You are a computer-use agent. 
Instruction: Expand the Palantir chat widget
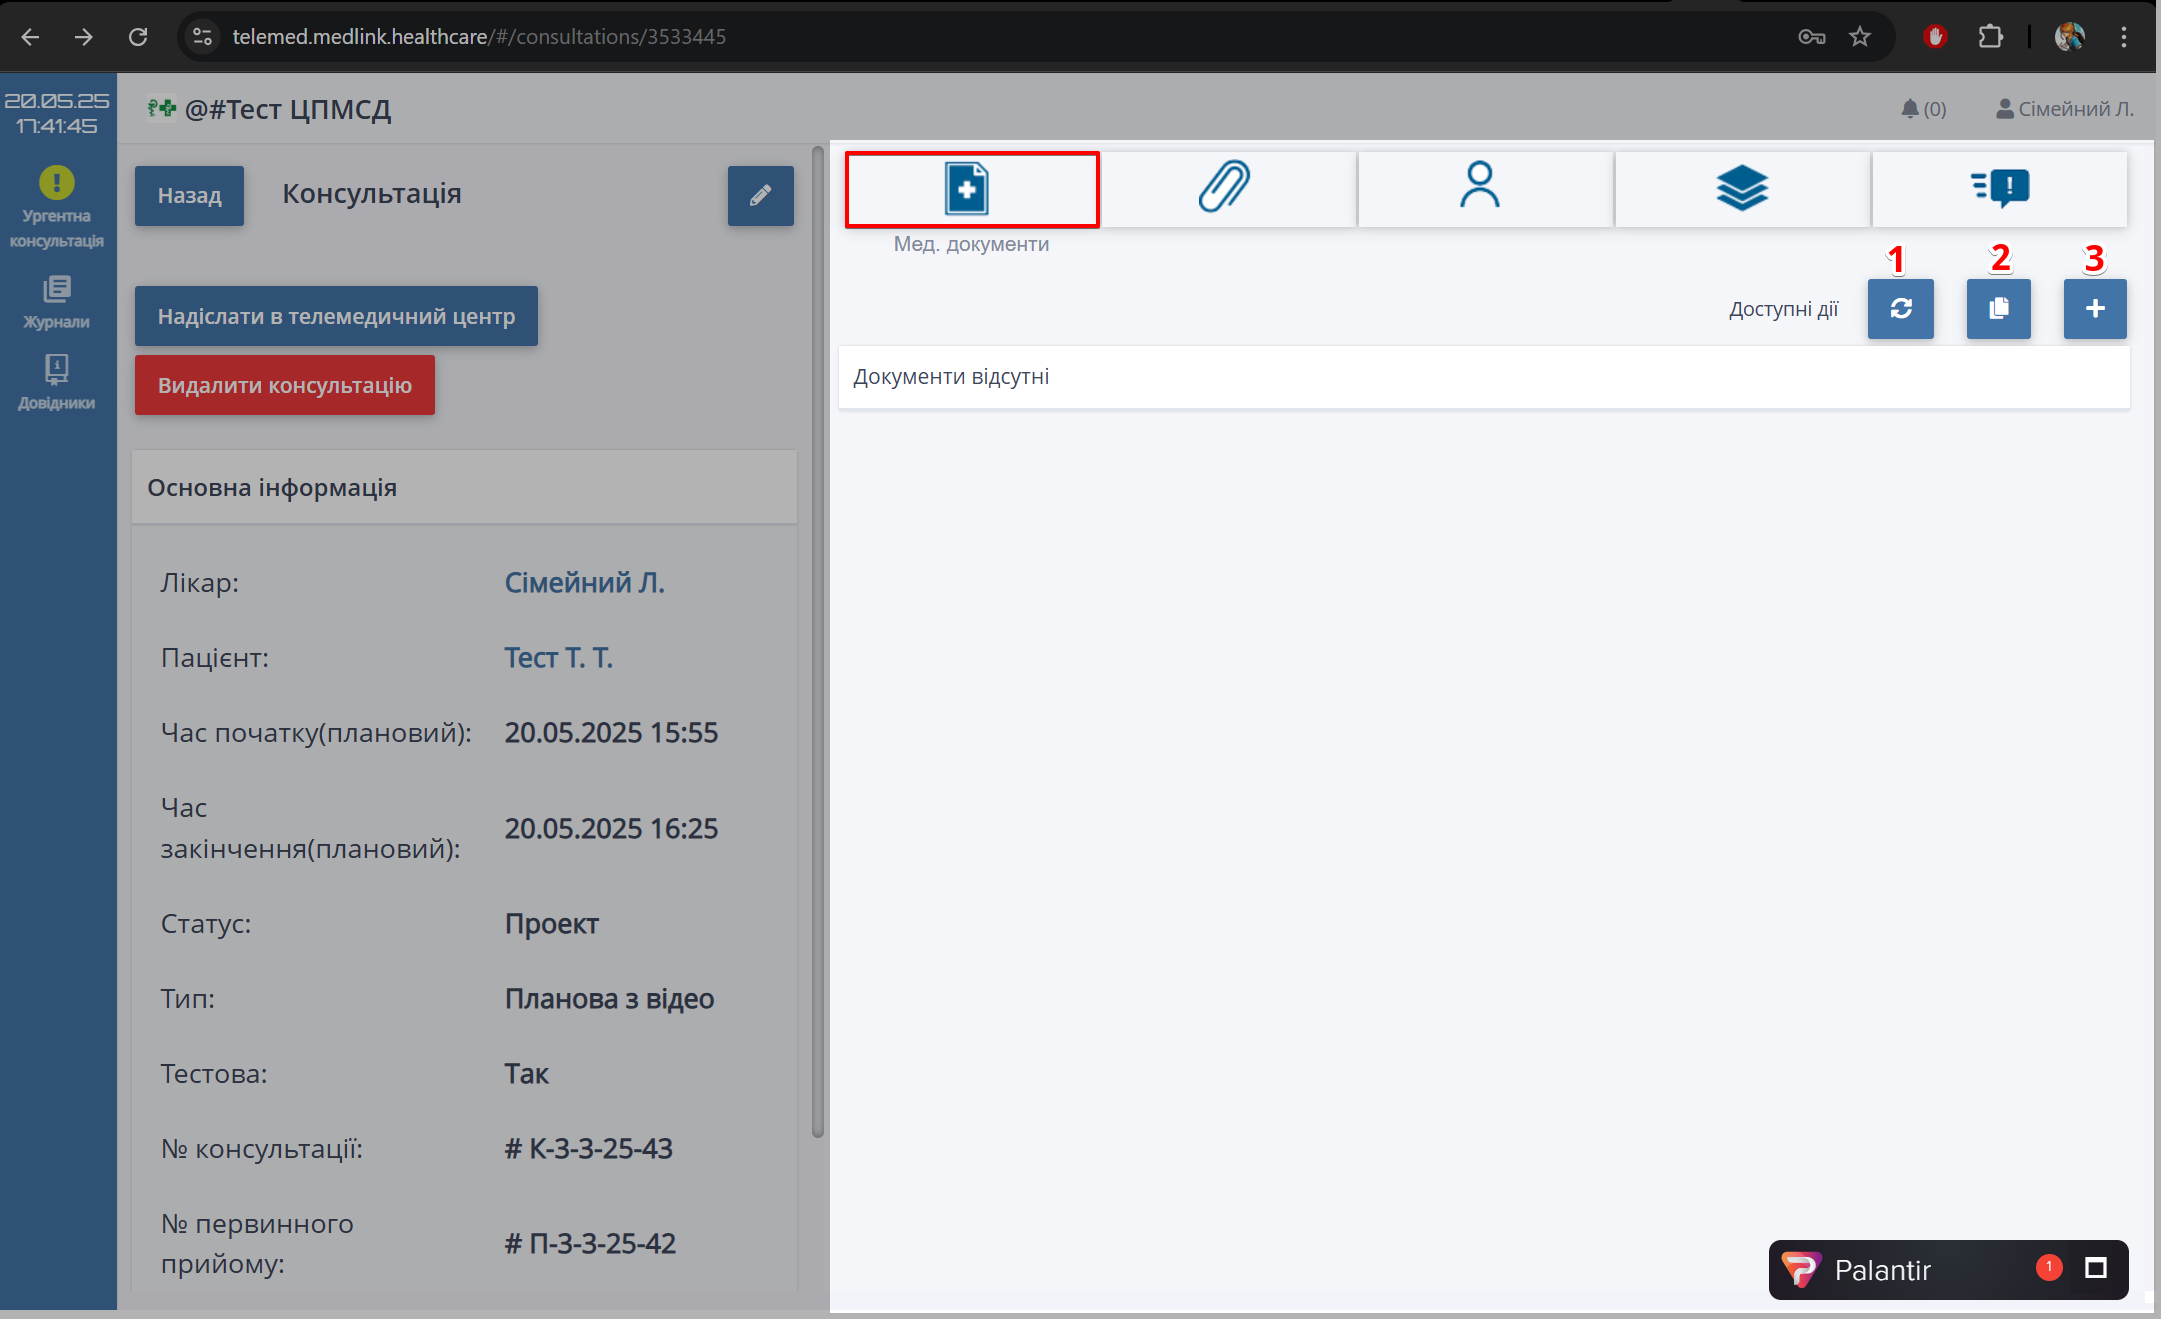2095,1269
